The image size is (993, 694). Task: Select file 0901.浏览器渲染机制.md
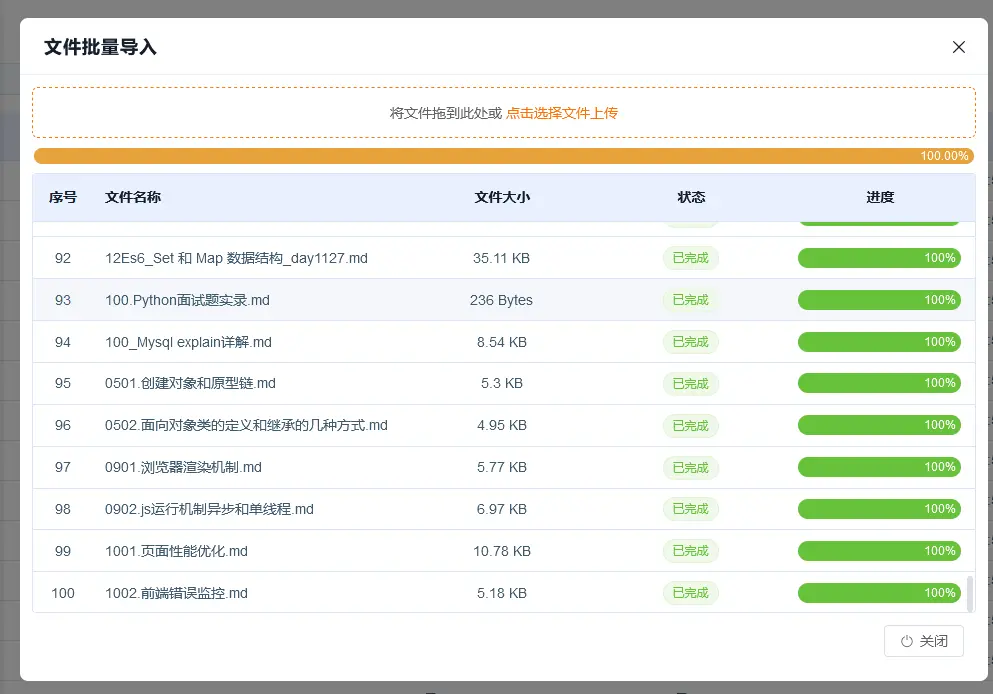tap(183, 467)
